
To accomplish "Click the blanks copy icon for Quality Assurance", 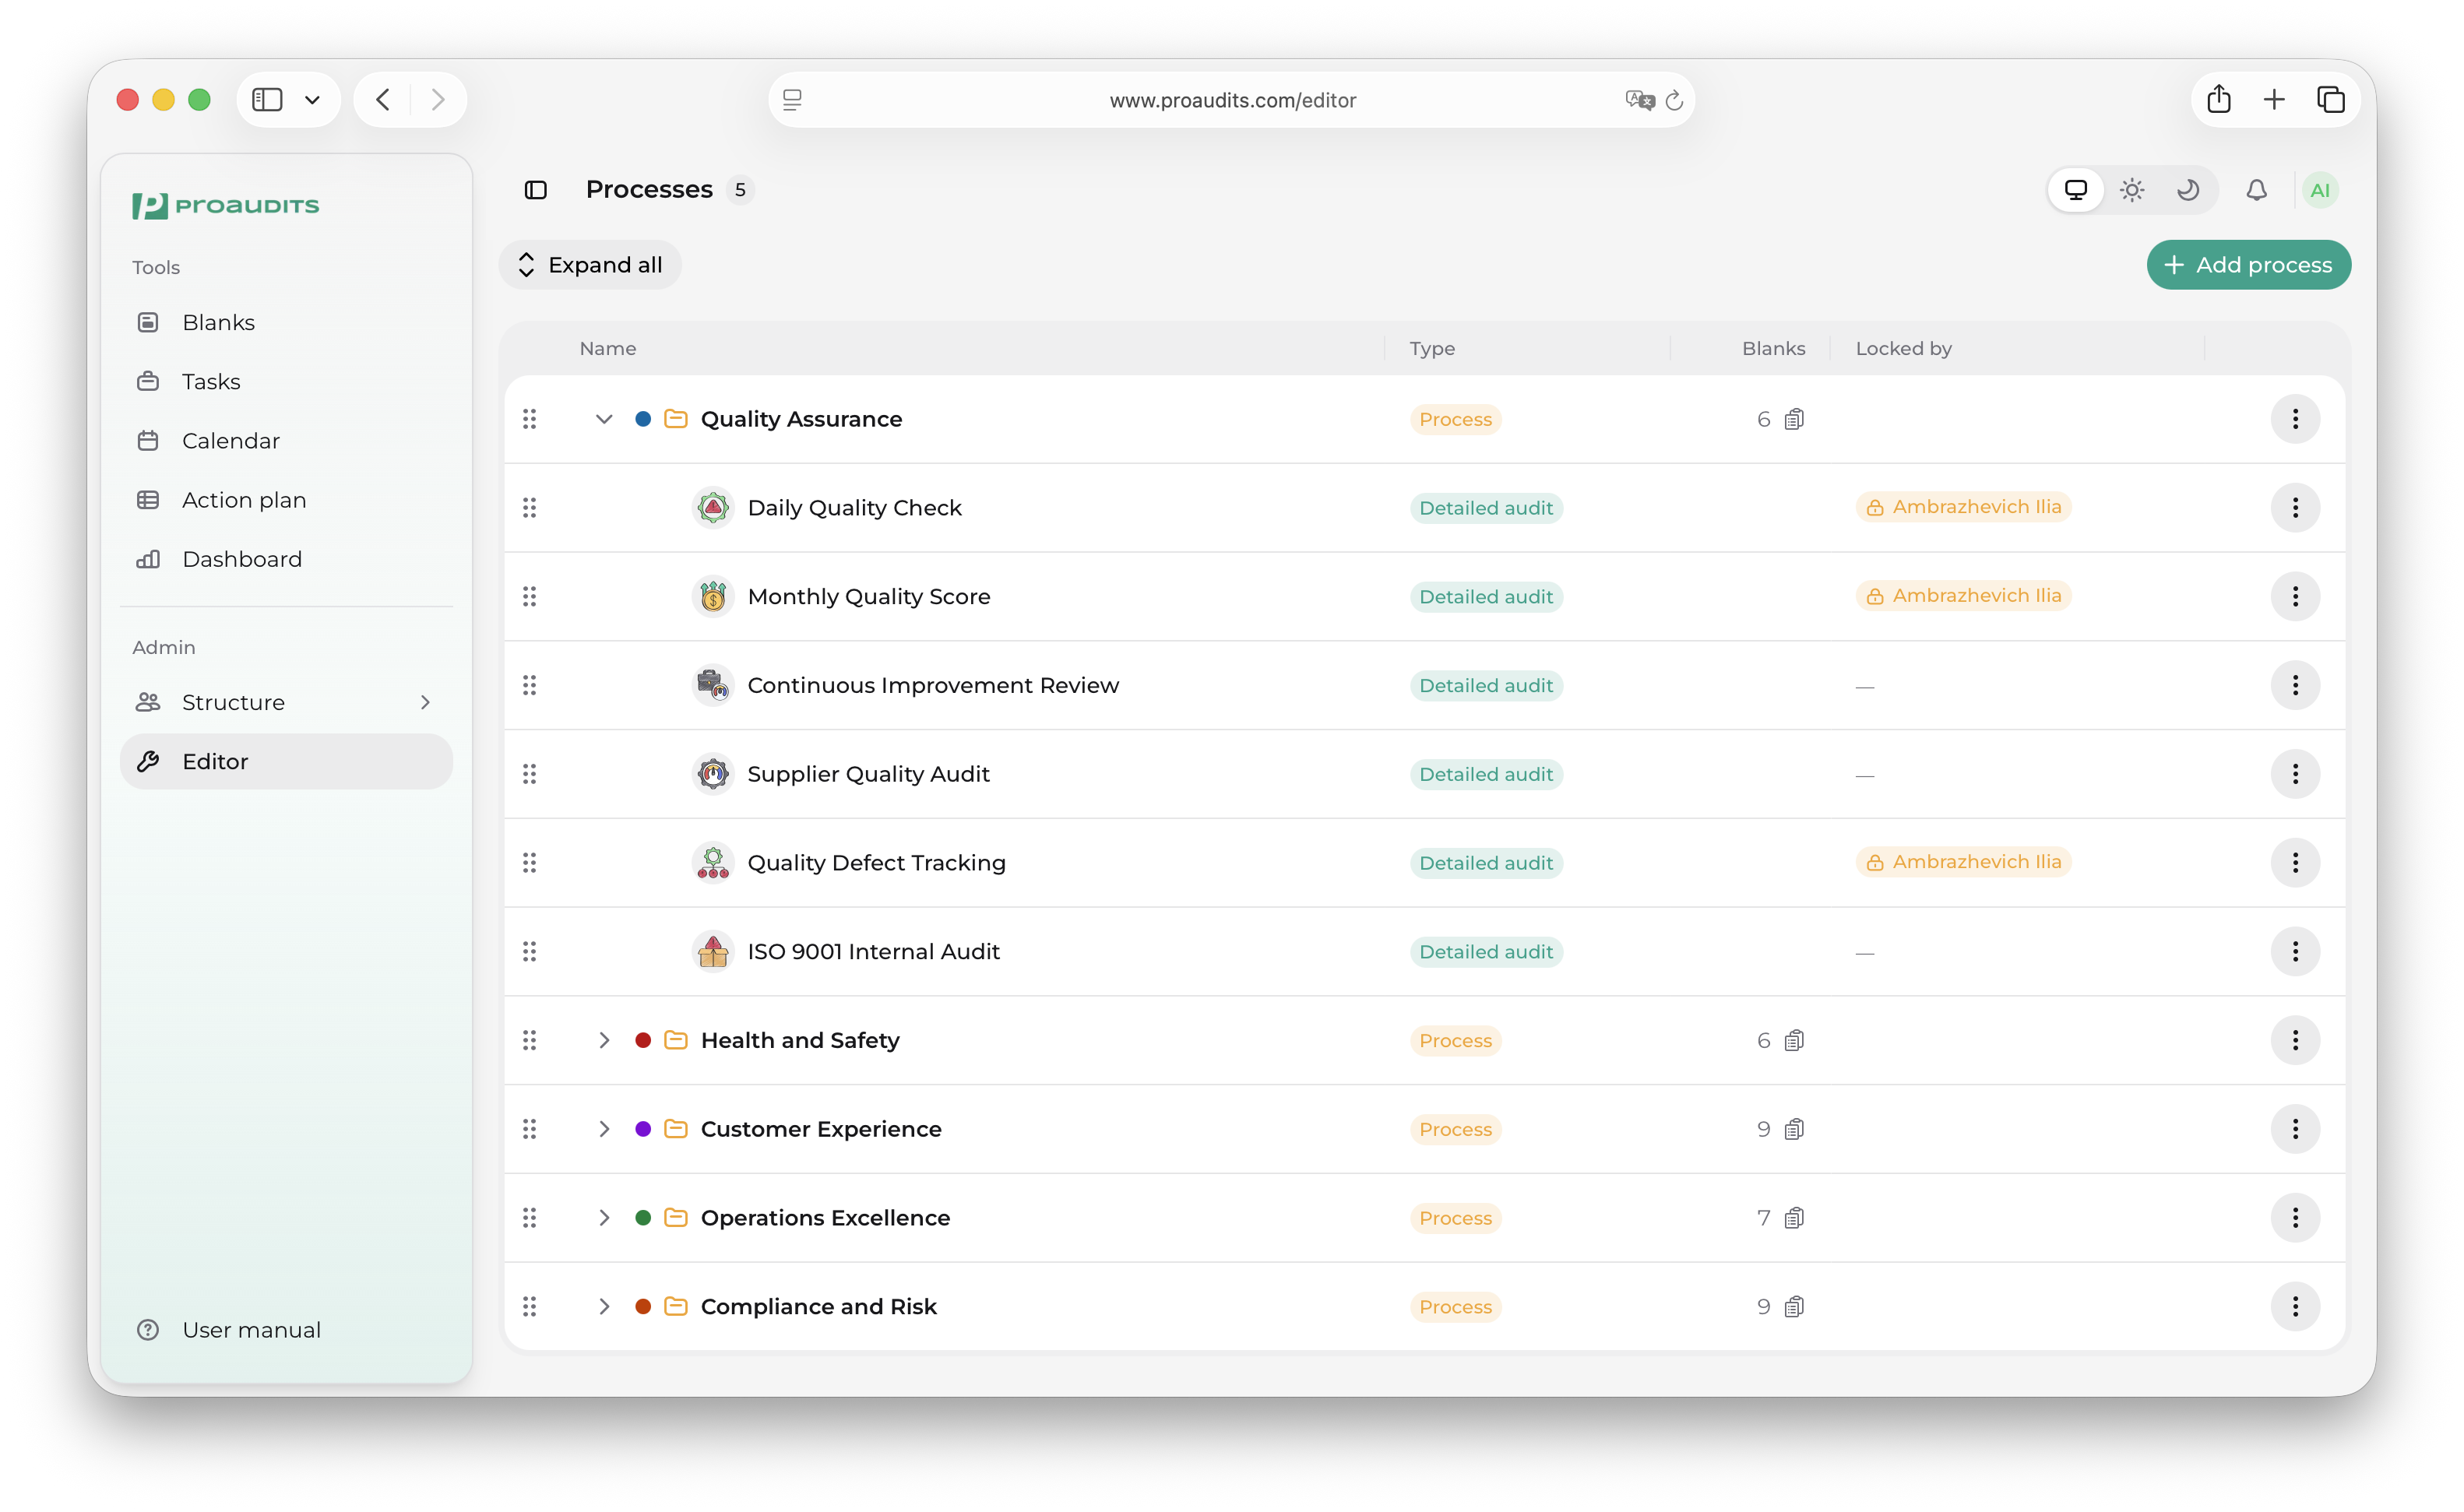I will 1794,419.
